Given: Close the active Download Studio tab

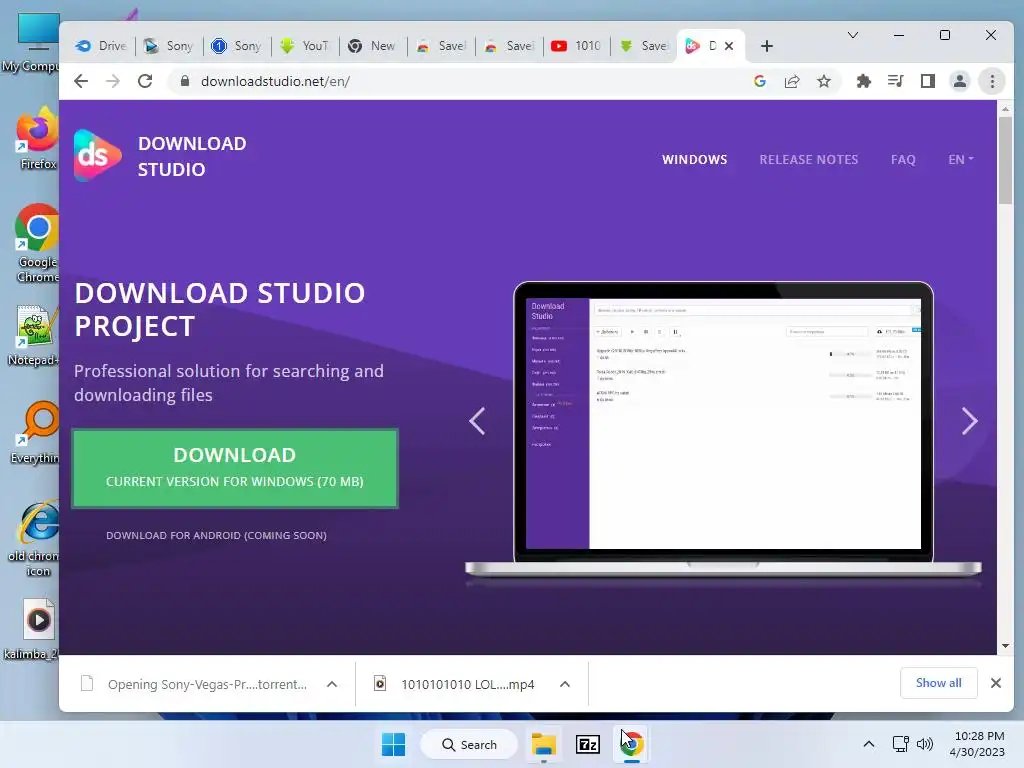Looking at the screenshot, I should pos(729,46).
